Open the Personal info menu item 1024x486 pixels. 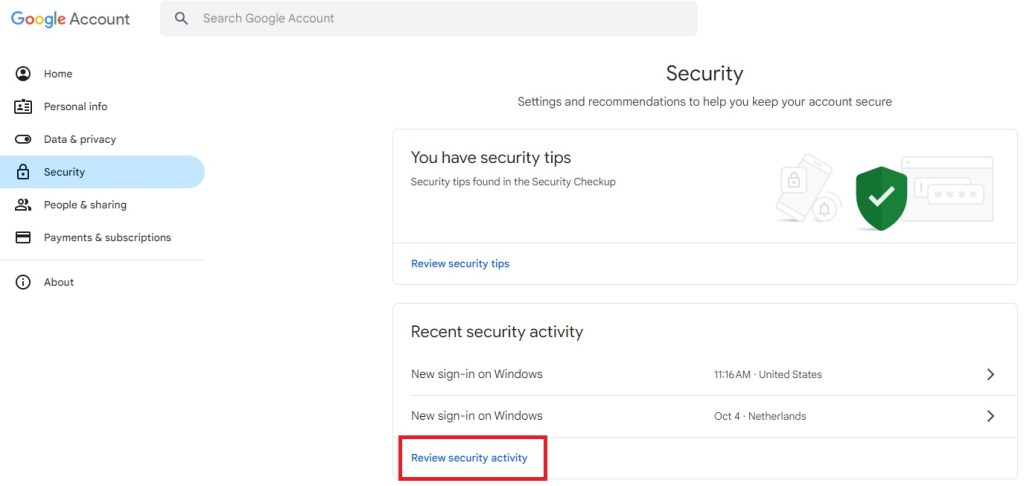(75, 107)
